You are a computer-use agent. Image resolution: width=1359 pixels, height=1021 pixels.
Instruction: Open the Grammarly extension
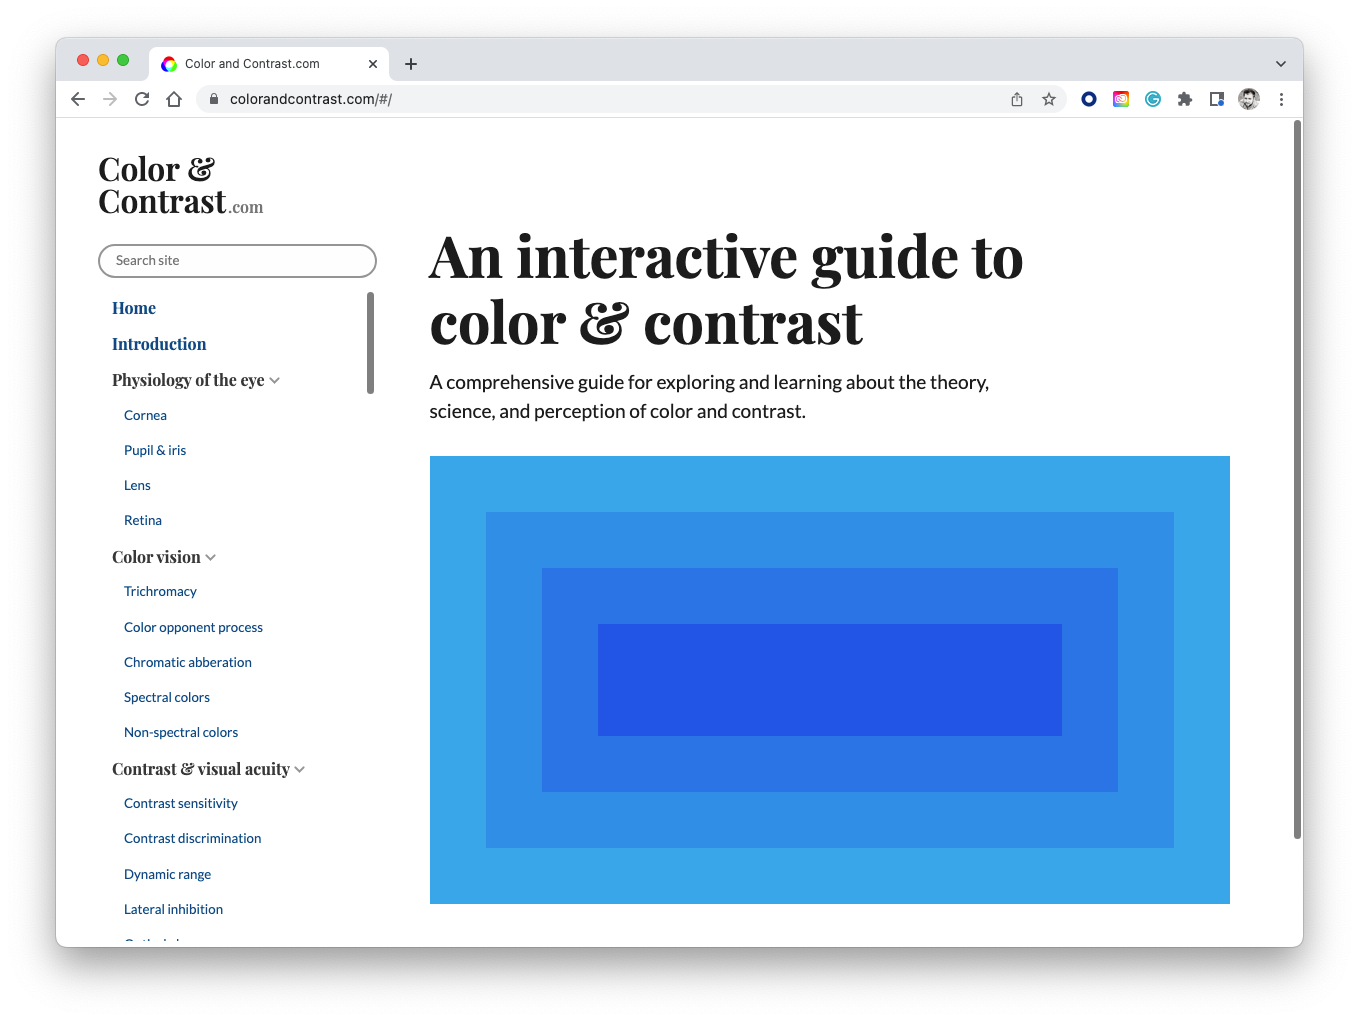[1153, 99]
